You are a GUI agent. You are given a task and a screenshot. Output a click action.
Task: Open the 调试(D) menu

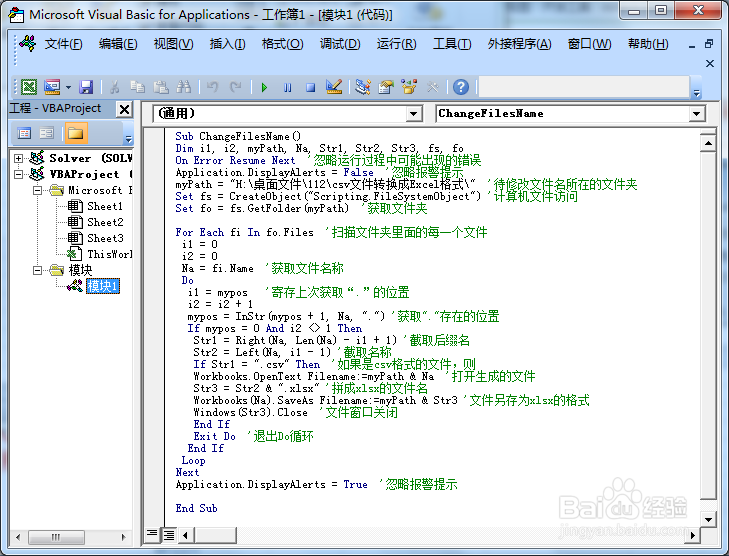point(340,44)
